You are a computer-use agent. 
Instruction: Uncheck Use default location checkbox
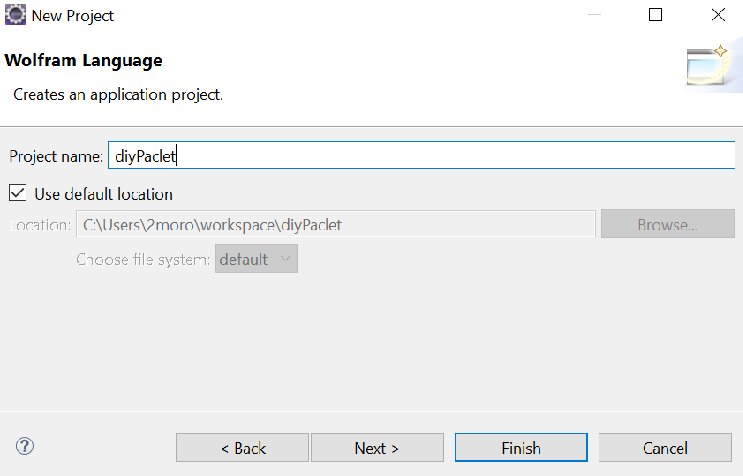18,193
